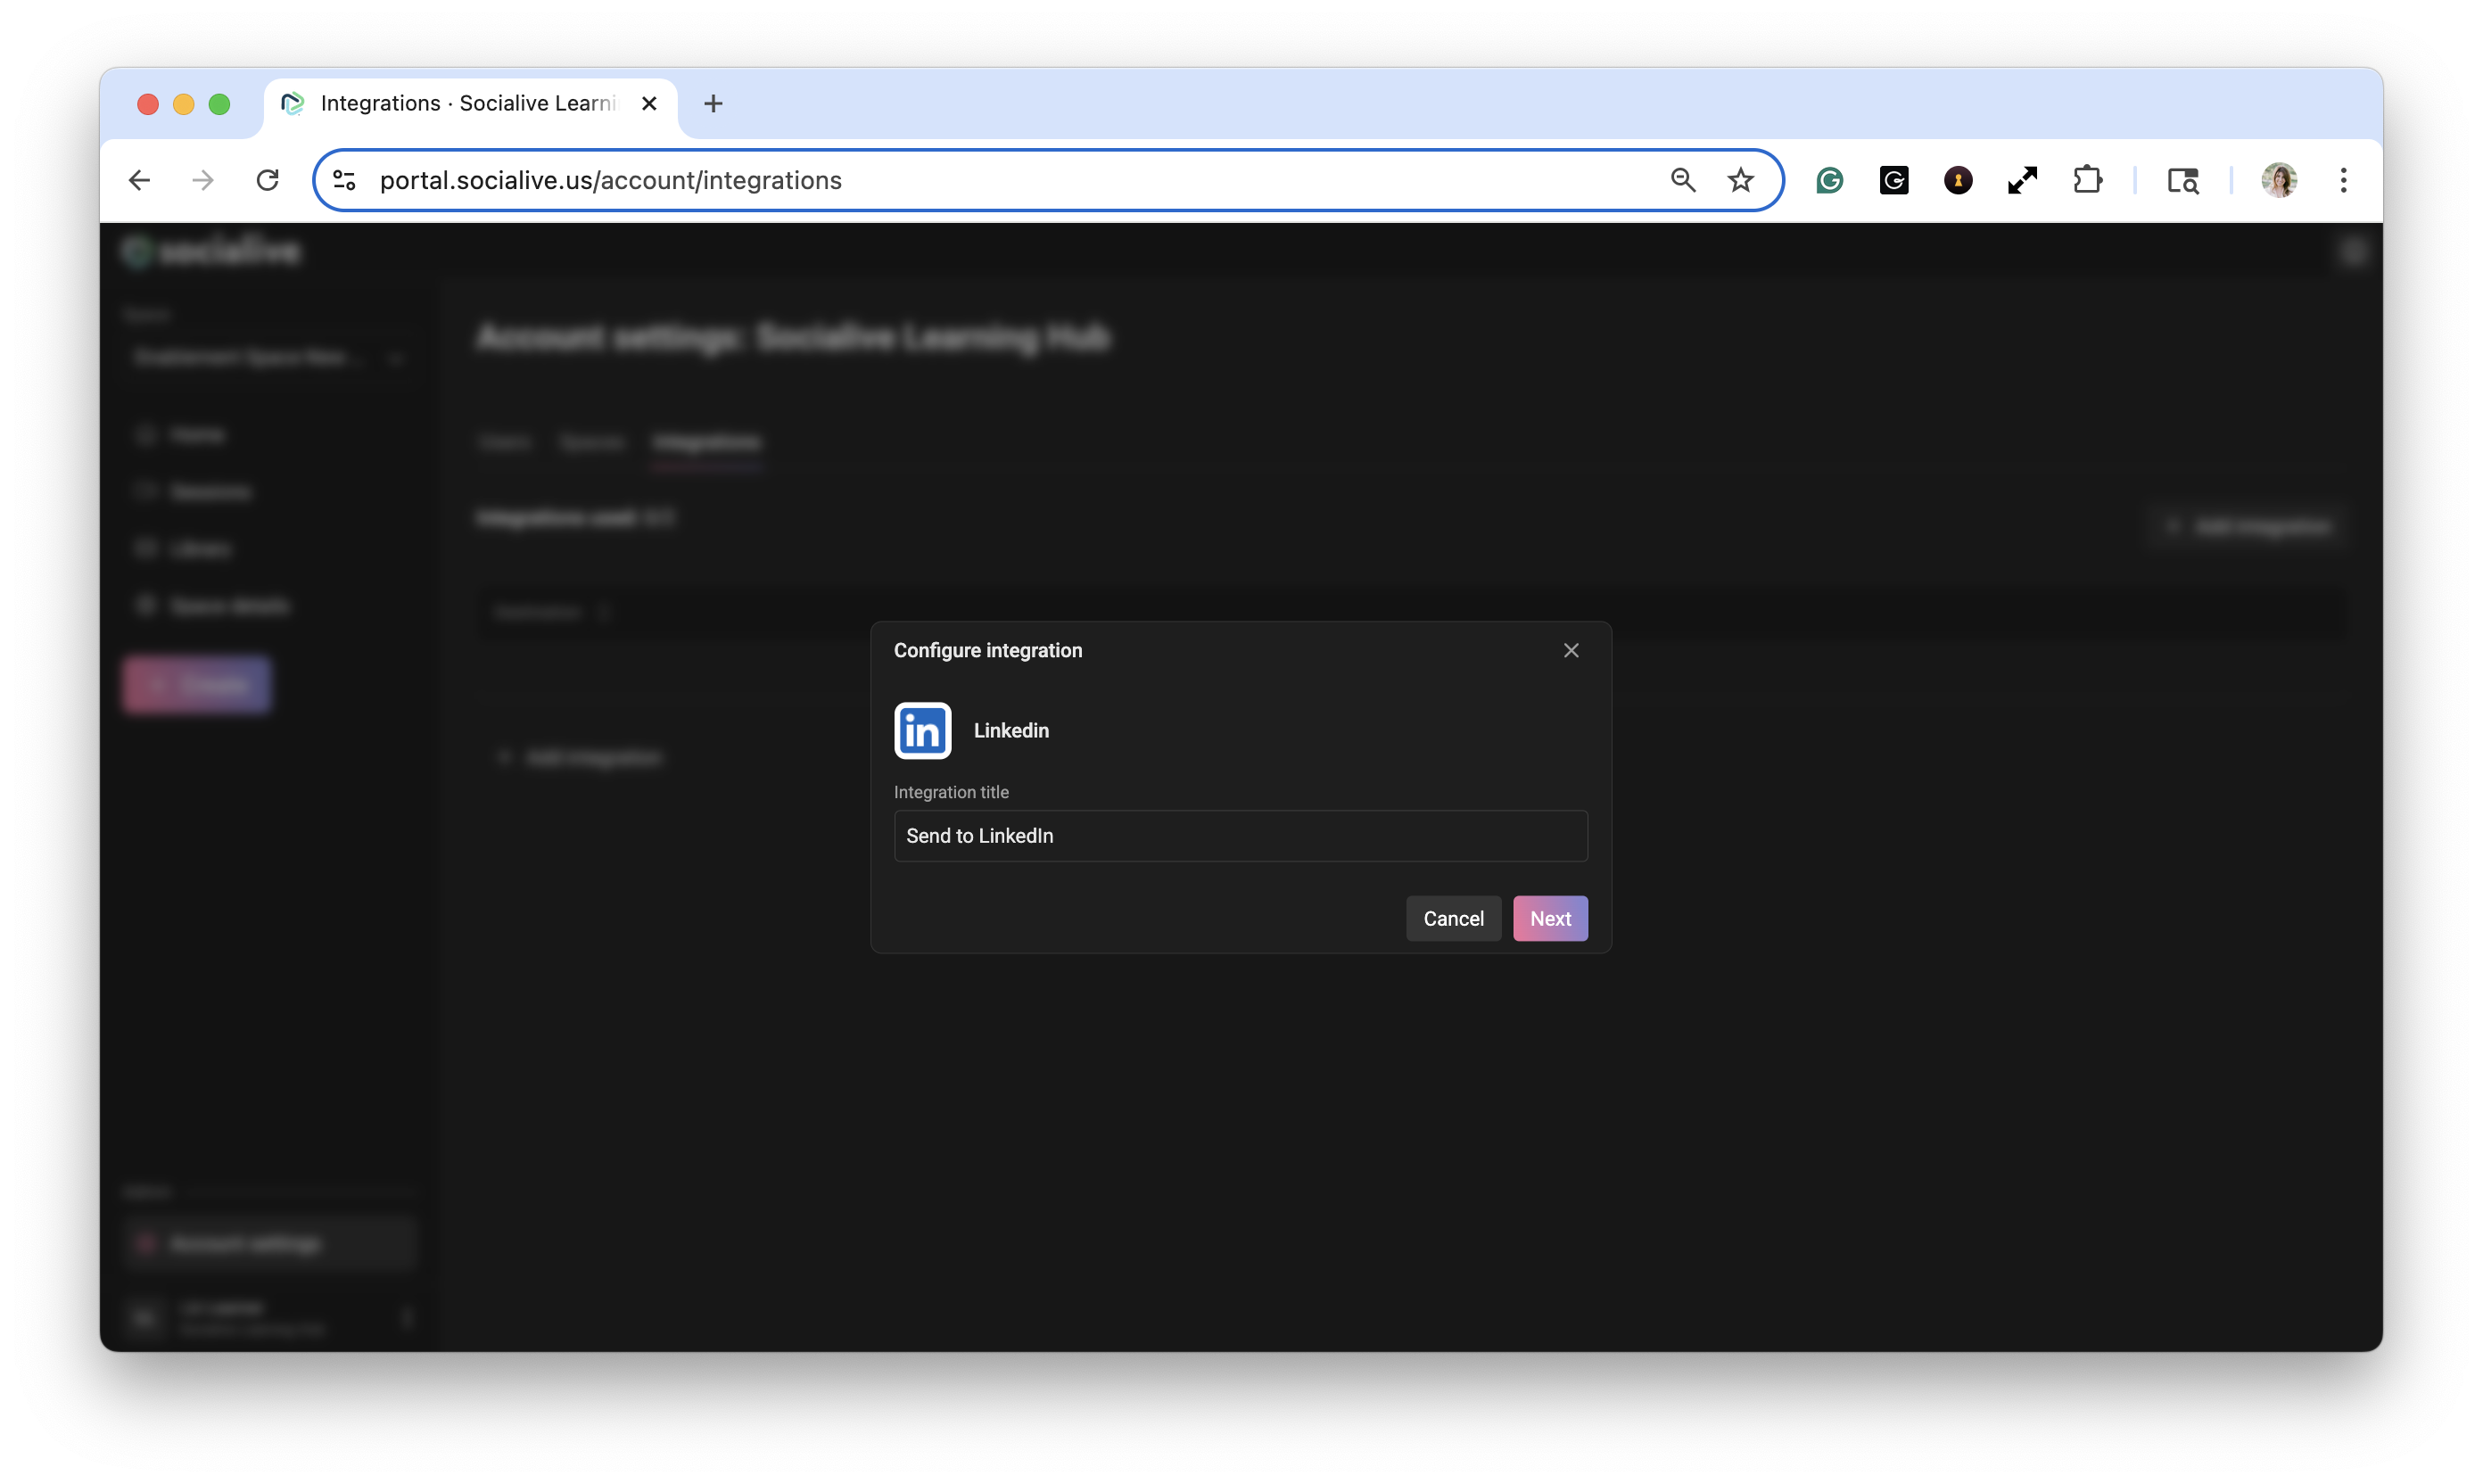View site information in address bar
This screenshot has width=2483, height=1484.
pos(344,180)
